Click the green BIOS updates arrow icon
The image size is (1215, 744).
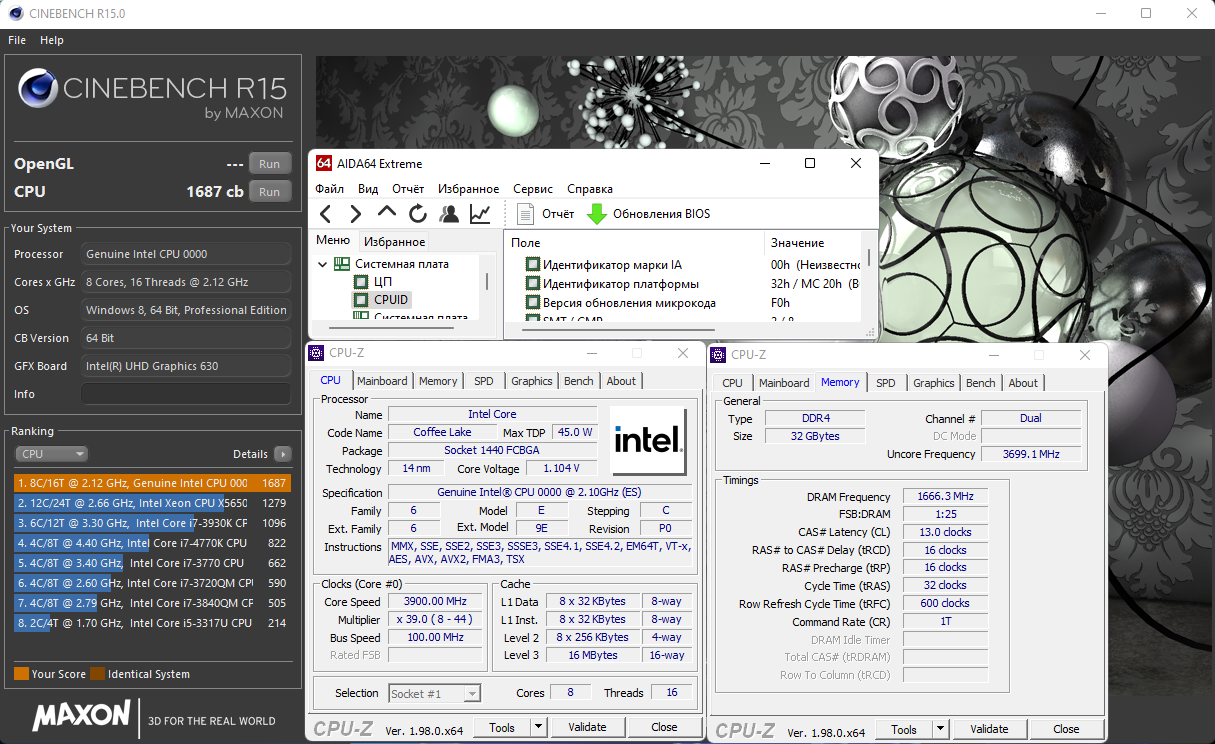pos(597,214)
